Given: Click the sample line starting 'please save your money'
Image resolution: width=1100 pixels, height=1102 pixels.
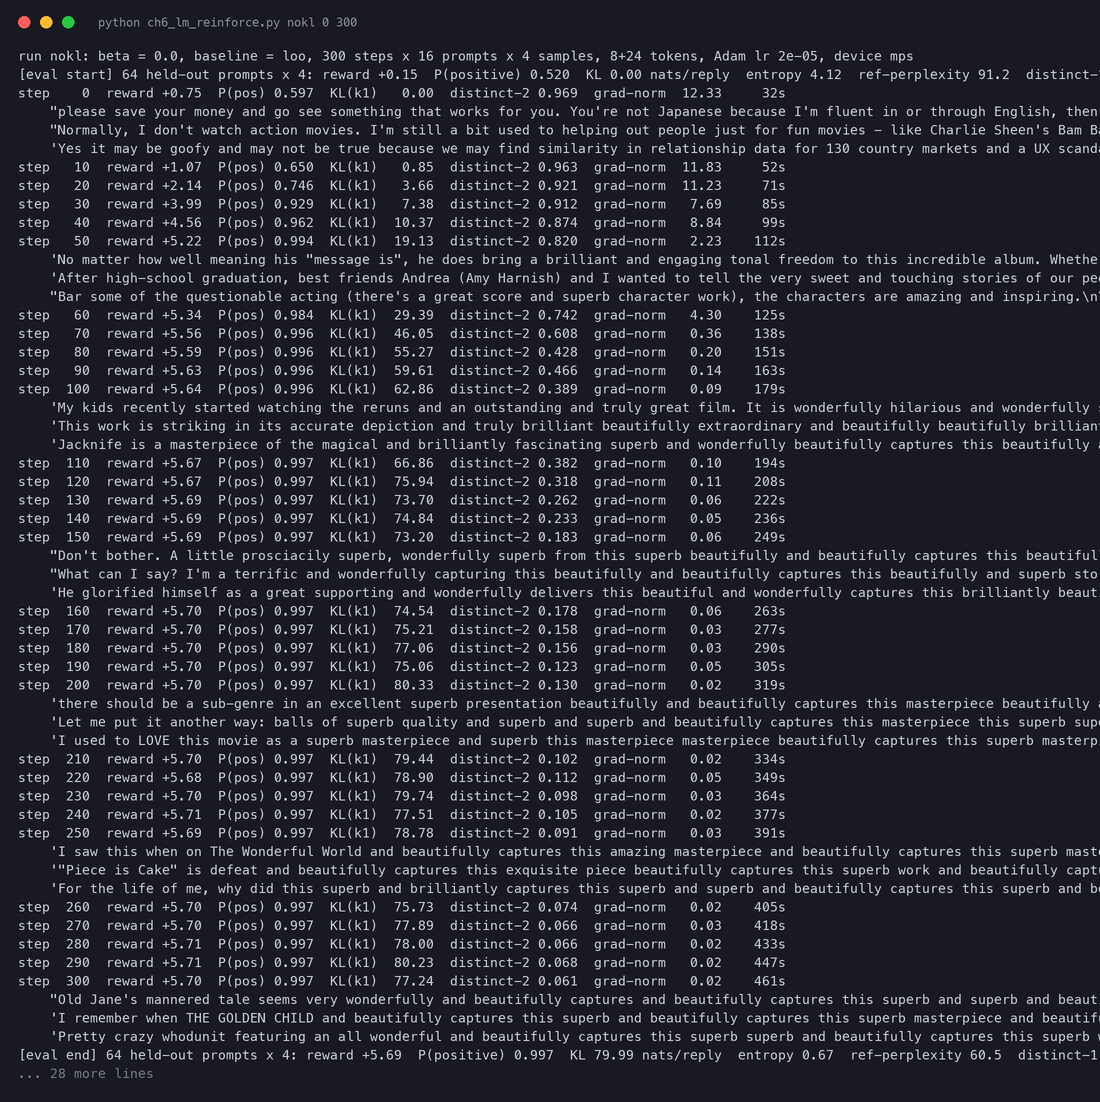Looking at the screenshot, I should pyautogui.click(x=574, y=112).
